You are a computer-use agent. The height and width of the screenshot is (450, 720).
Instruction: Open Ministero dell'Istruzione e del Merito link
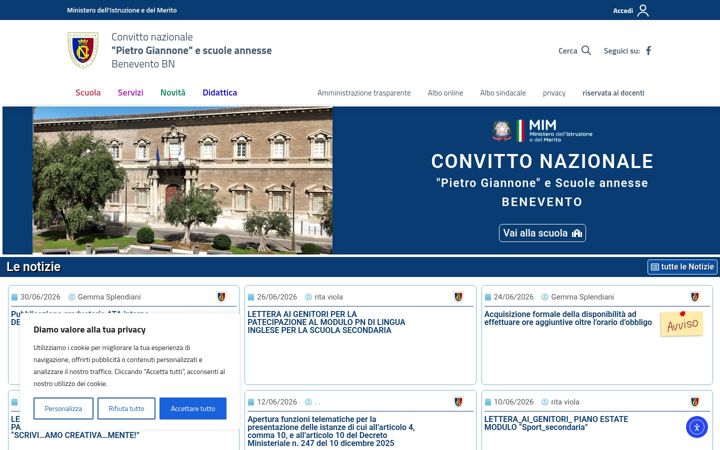(x=122, y=10)
